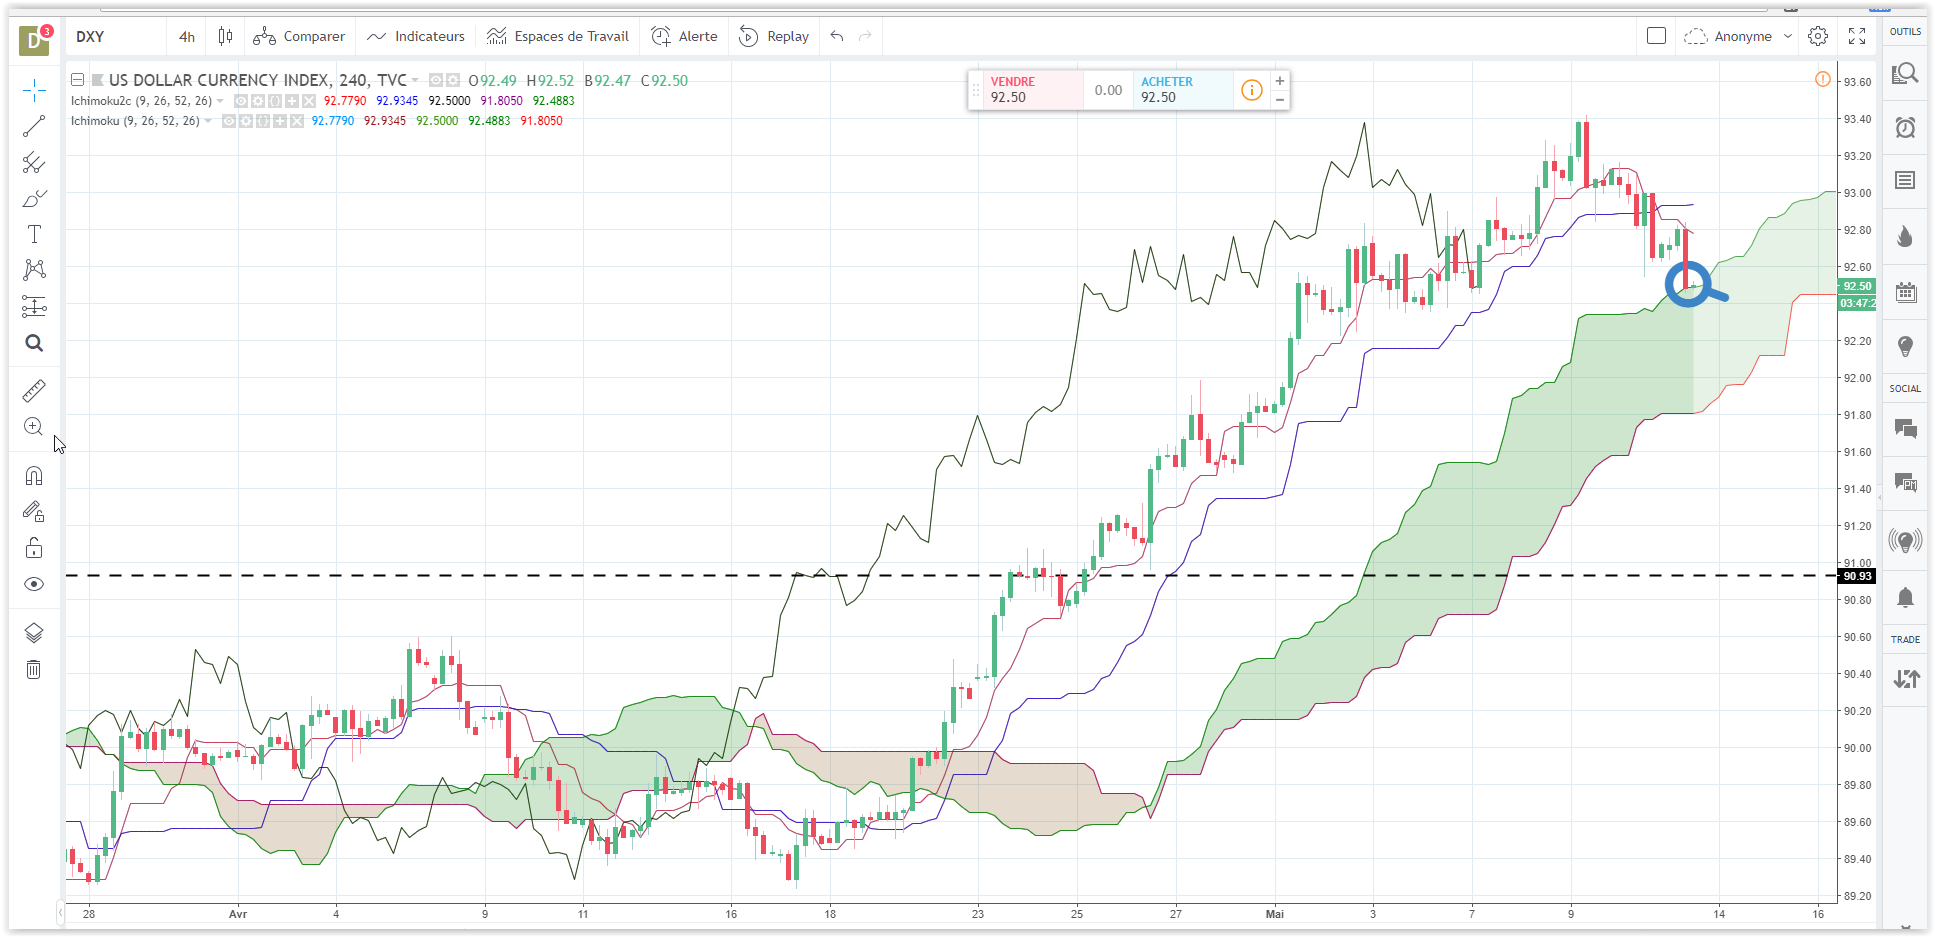Select the text annotation tool
1935x937 pixels.
pos(34,234)
